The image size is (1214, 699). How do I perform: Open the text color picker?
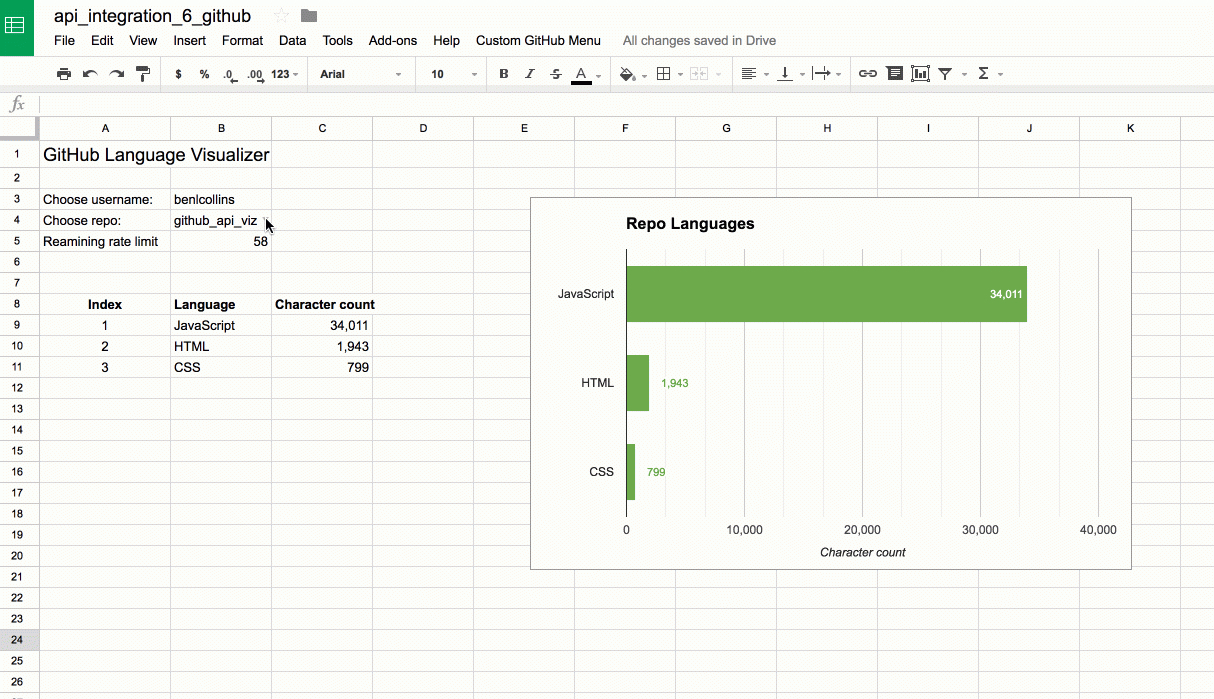click(581, 73)
